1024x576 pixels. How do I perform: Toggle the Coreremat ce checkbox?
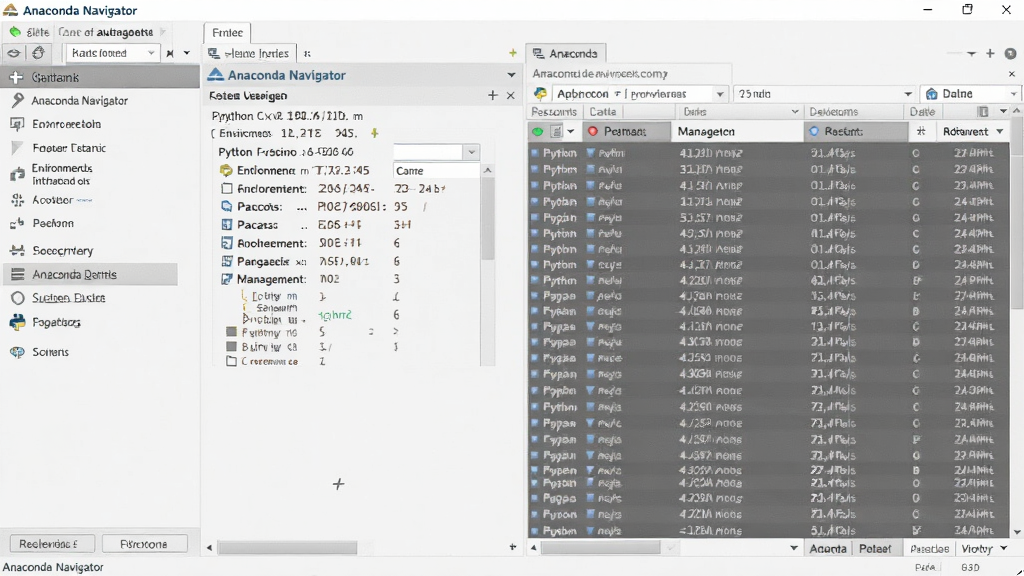231,361
